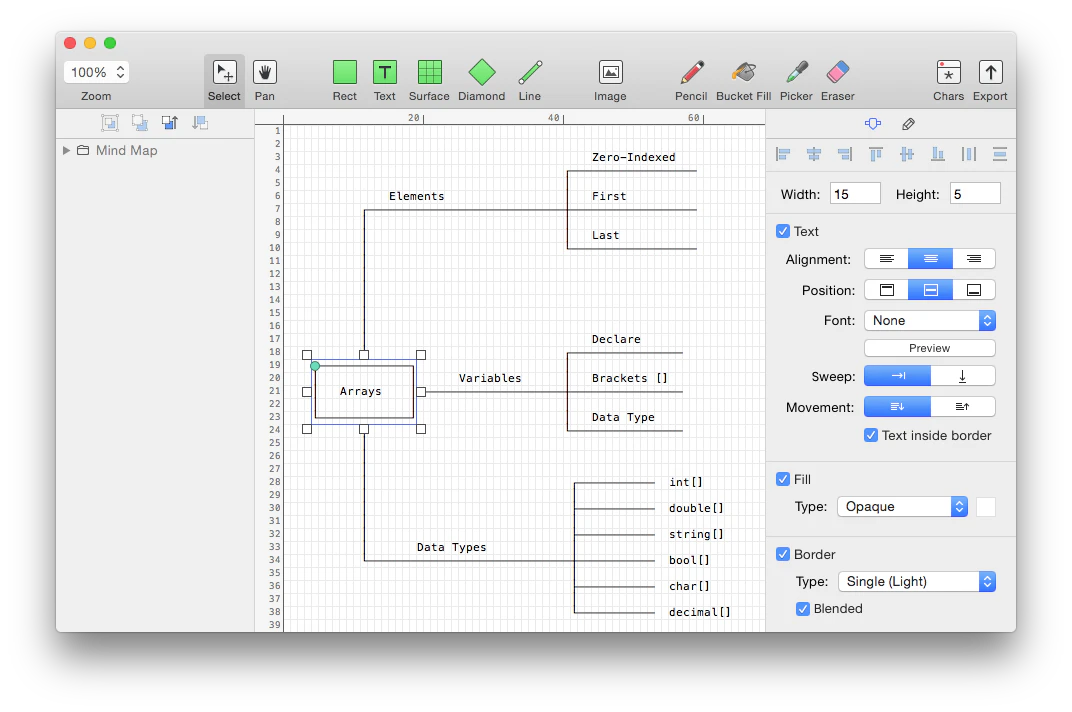Activate the Eraser tool
Viewport: 1072px width, 712px height.
coord(838,73)
